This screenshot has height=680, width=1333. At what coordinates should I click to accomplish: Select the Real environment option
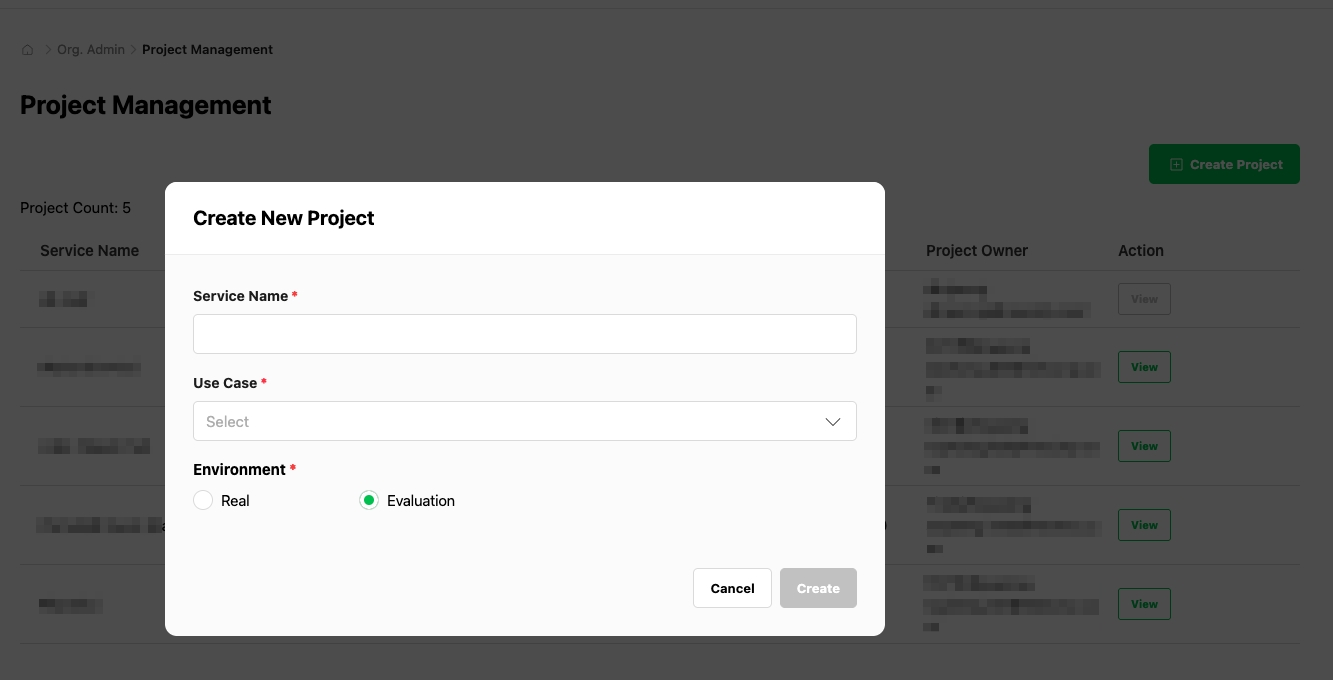pos(203,499)
